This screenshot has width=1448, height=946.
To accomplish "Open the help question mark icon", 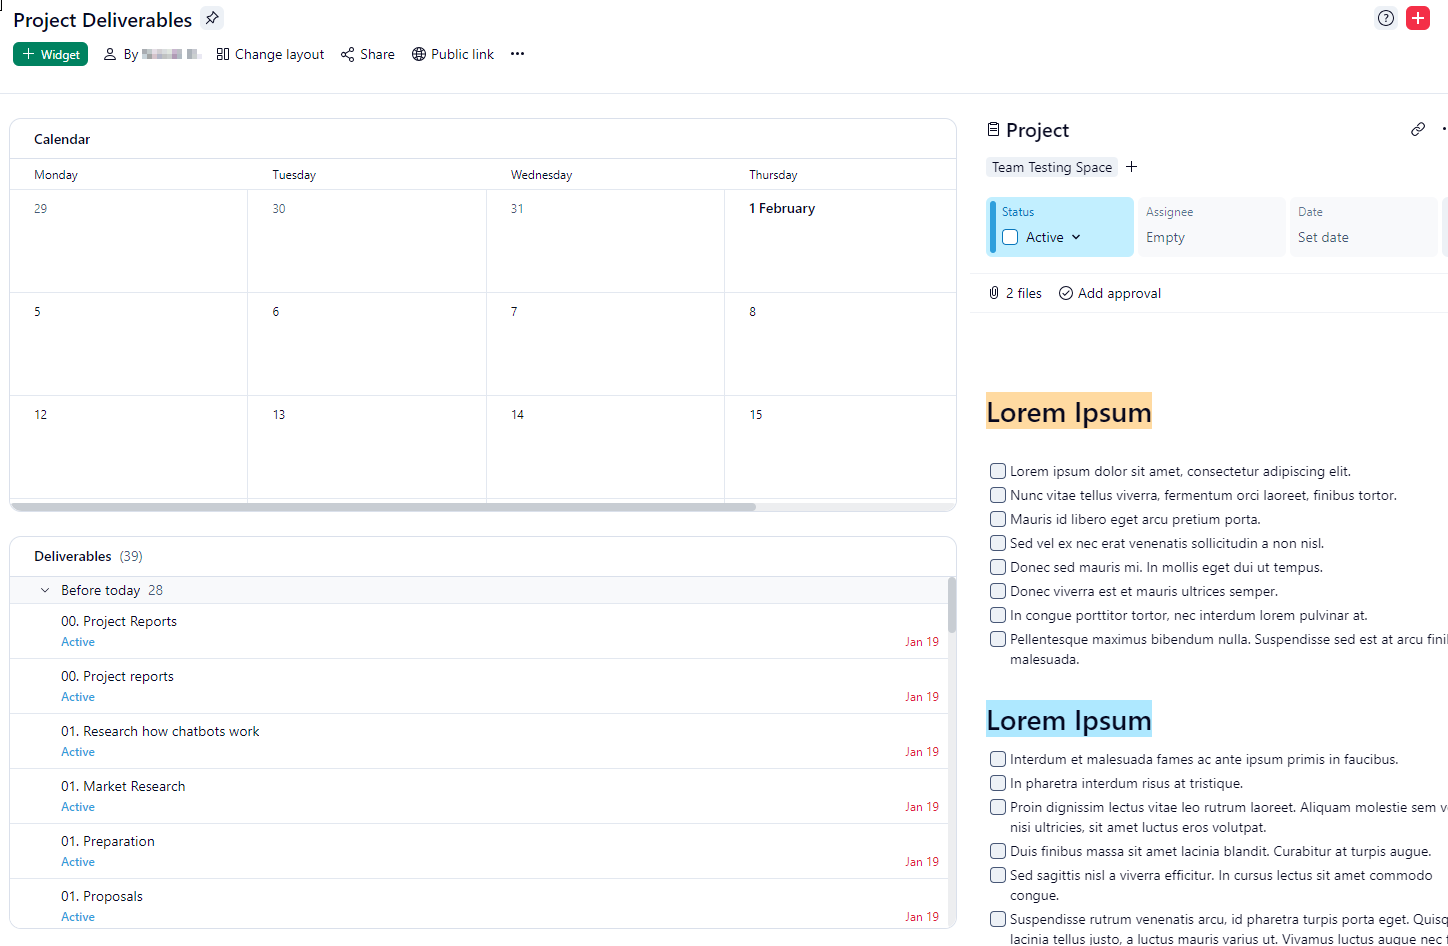I will coord(1385,18).
